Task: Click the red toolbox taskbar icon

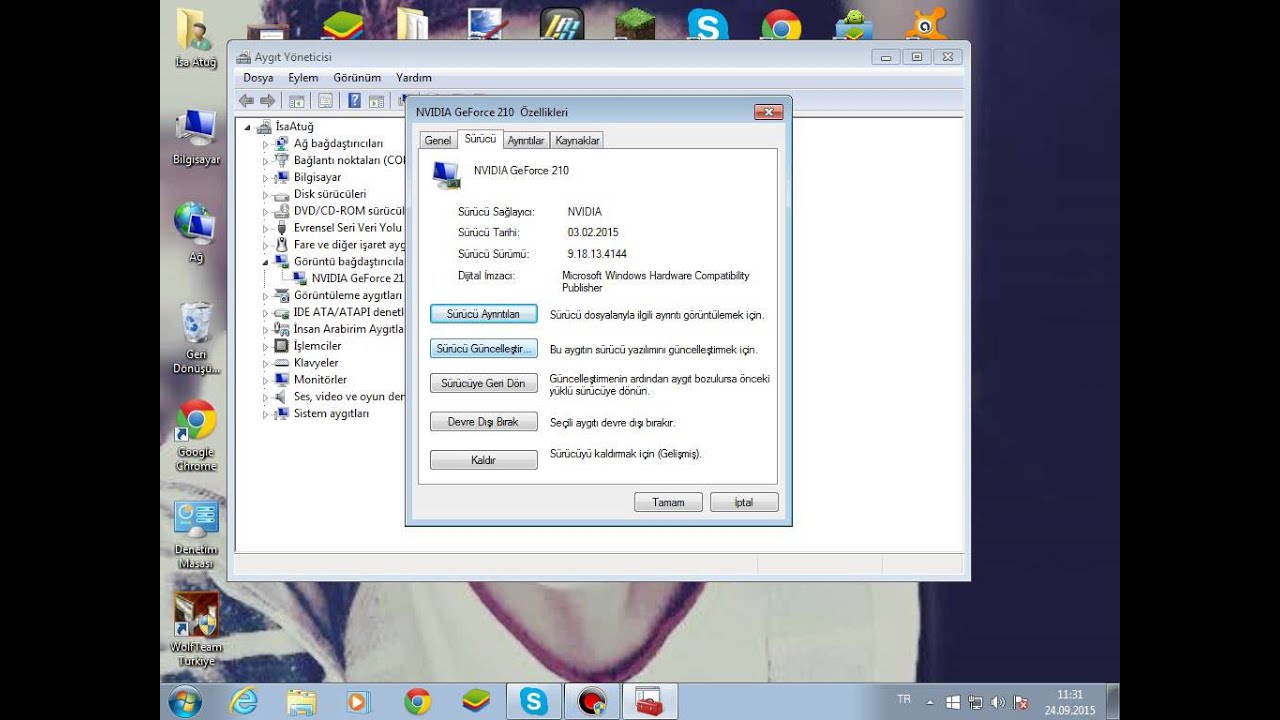Action: tap(650, 701)
